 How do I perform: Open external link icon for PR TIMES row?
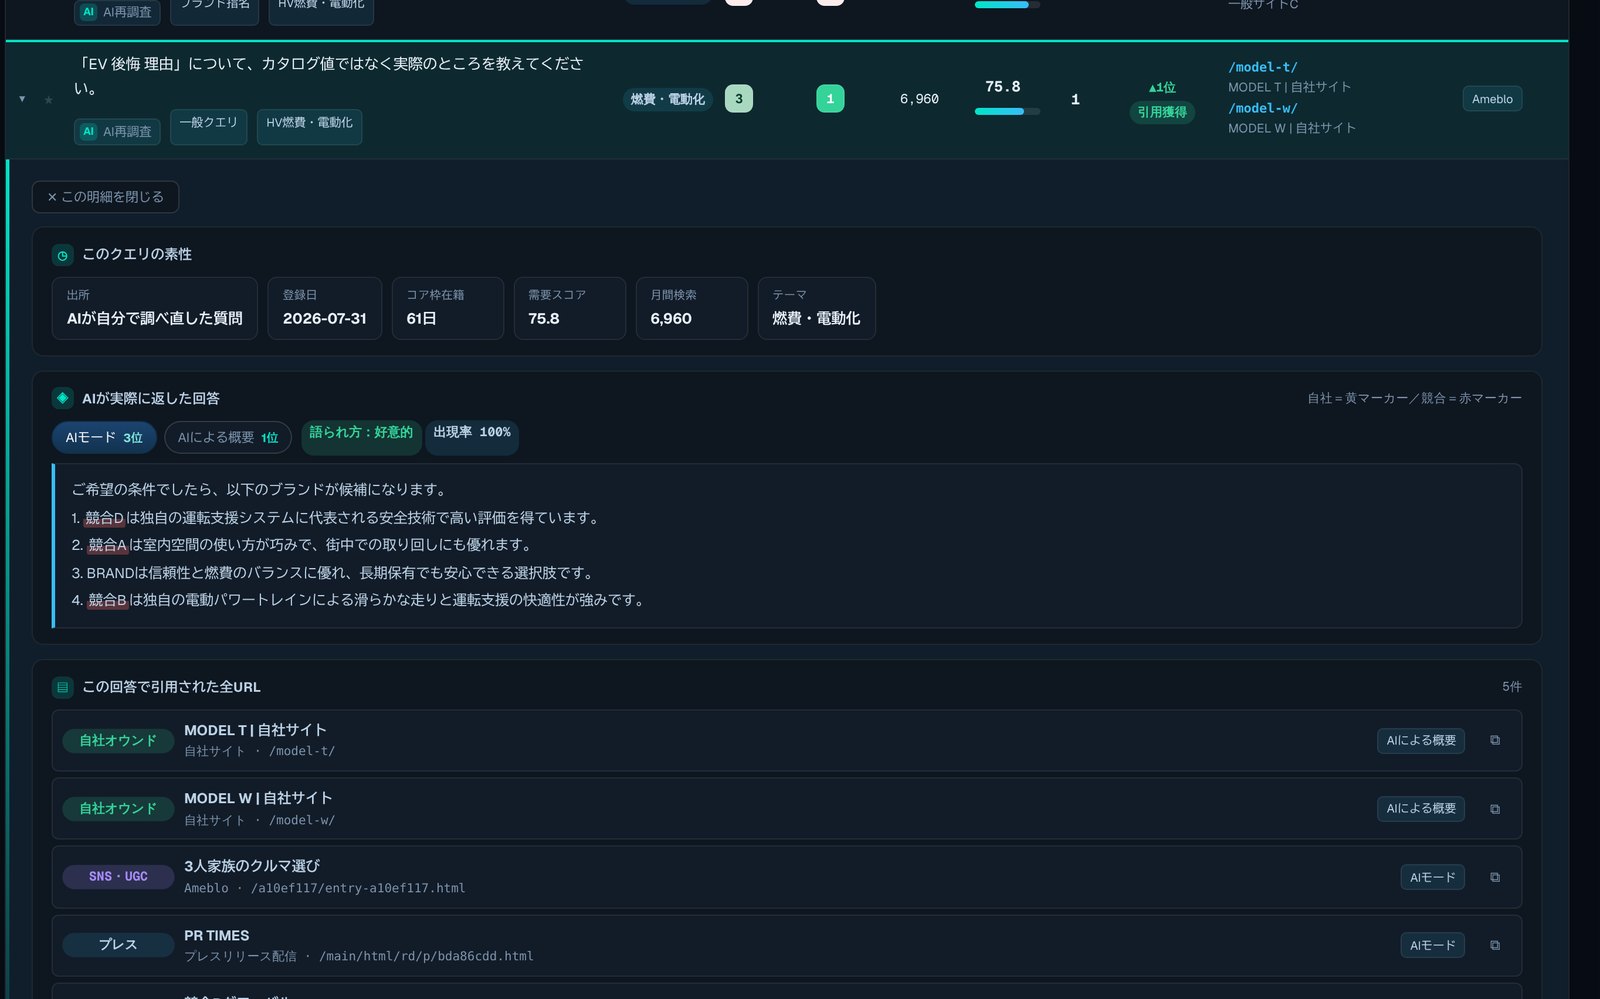coord(1495,945)
